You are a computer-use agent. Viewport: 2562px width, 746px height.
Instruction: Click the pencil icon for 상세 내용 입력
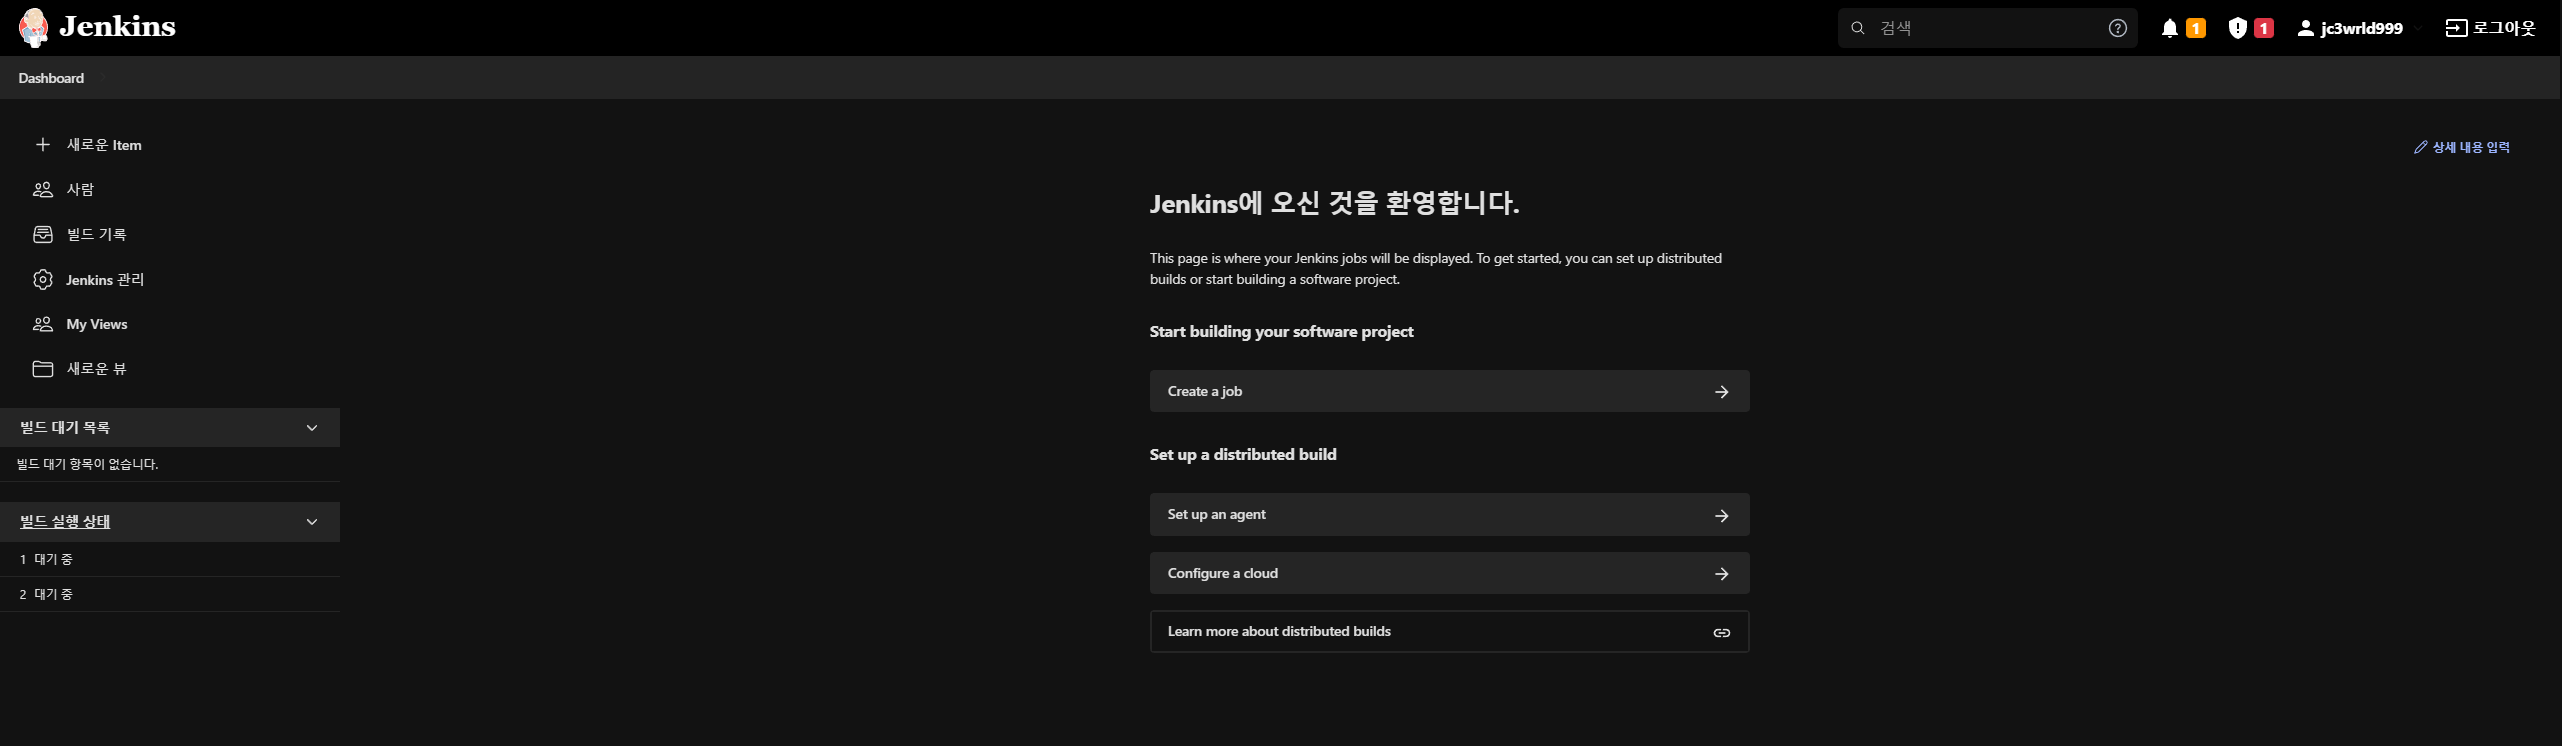(x=2420, y=147)
